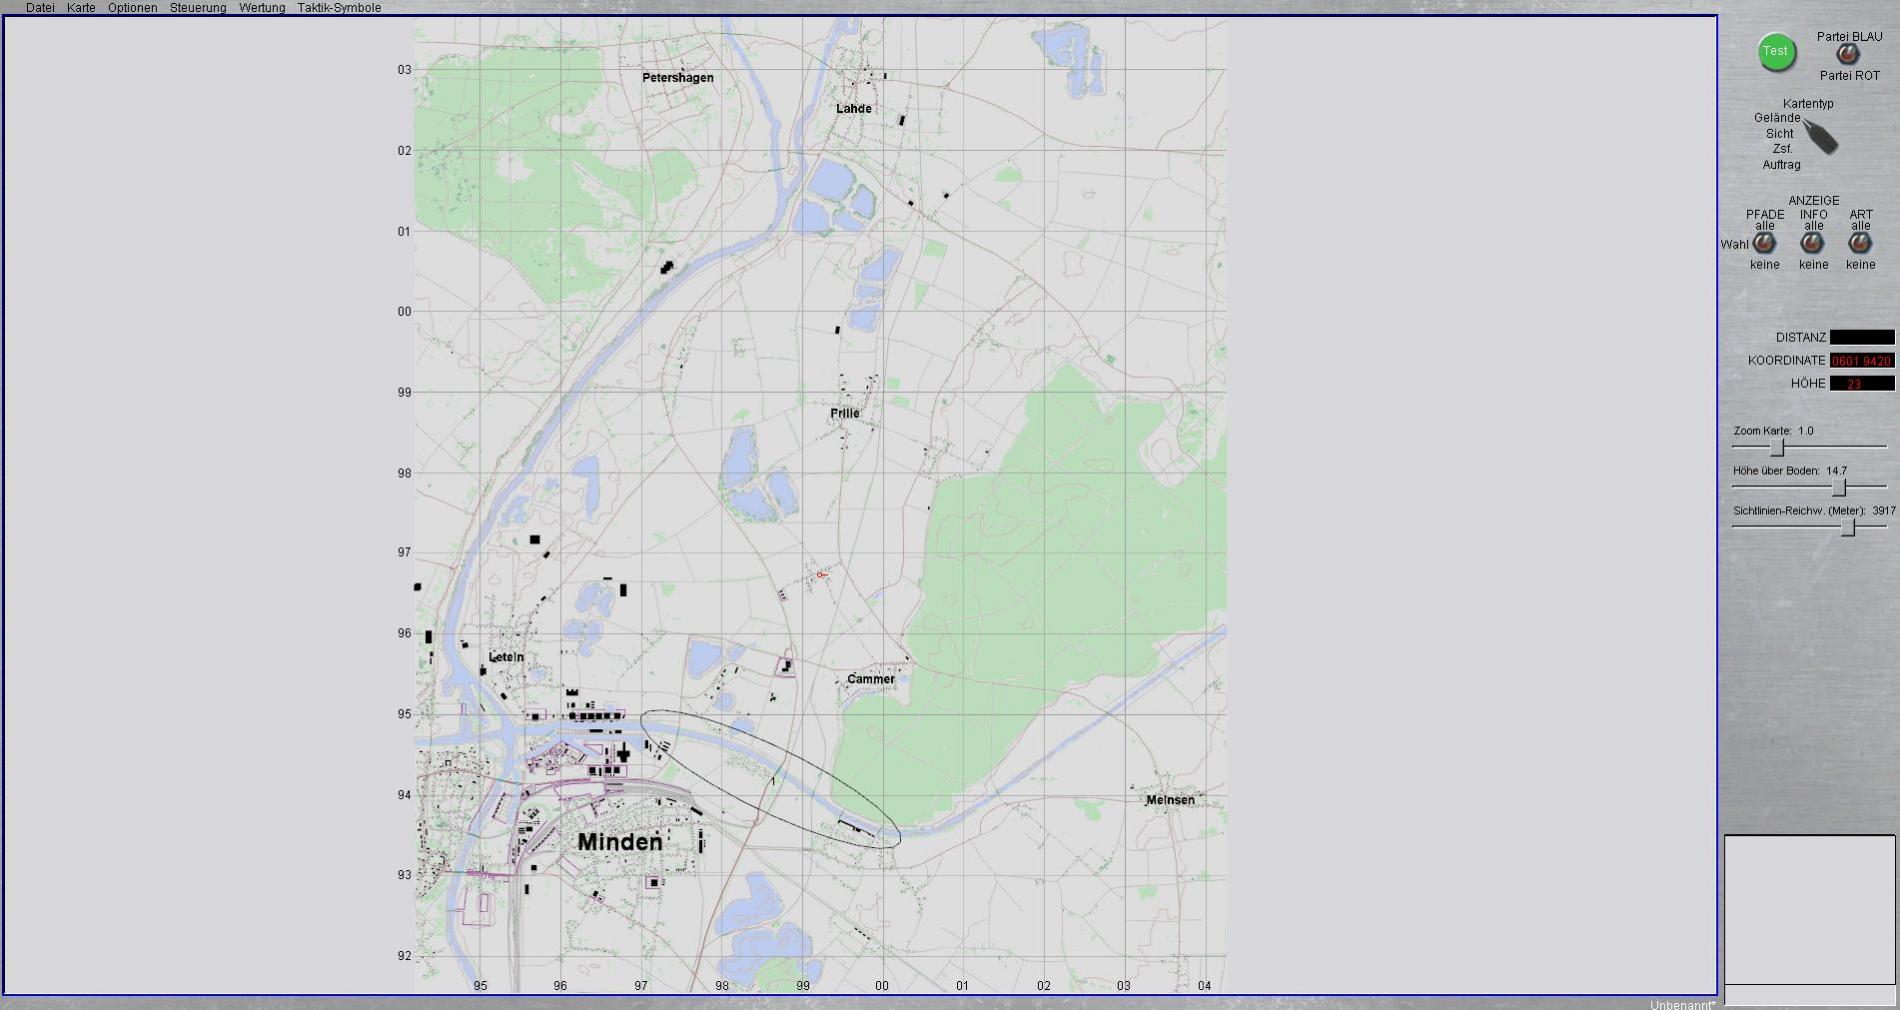Expand the Taktik-Symbole menu

click(339, 8)
